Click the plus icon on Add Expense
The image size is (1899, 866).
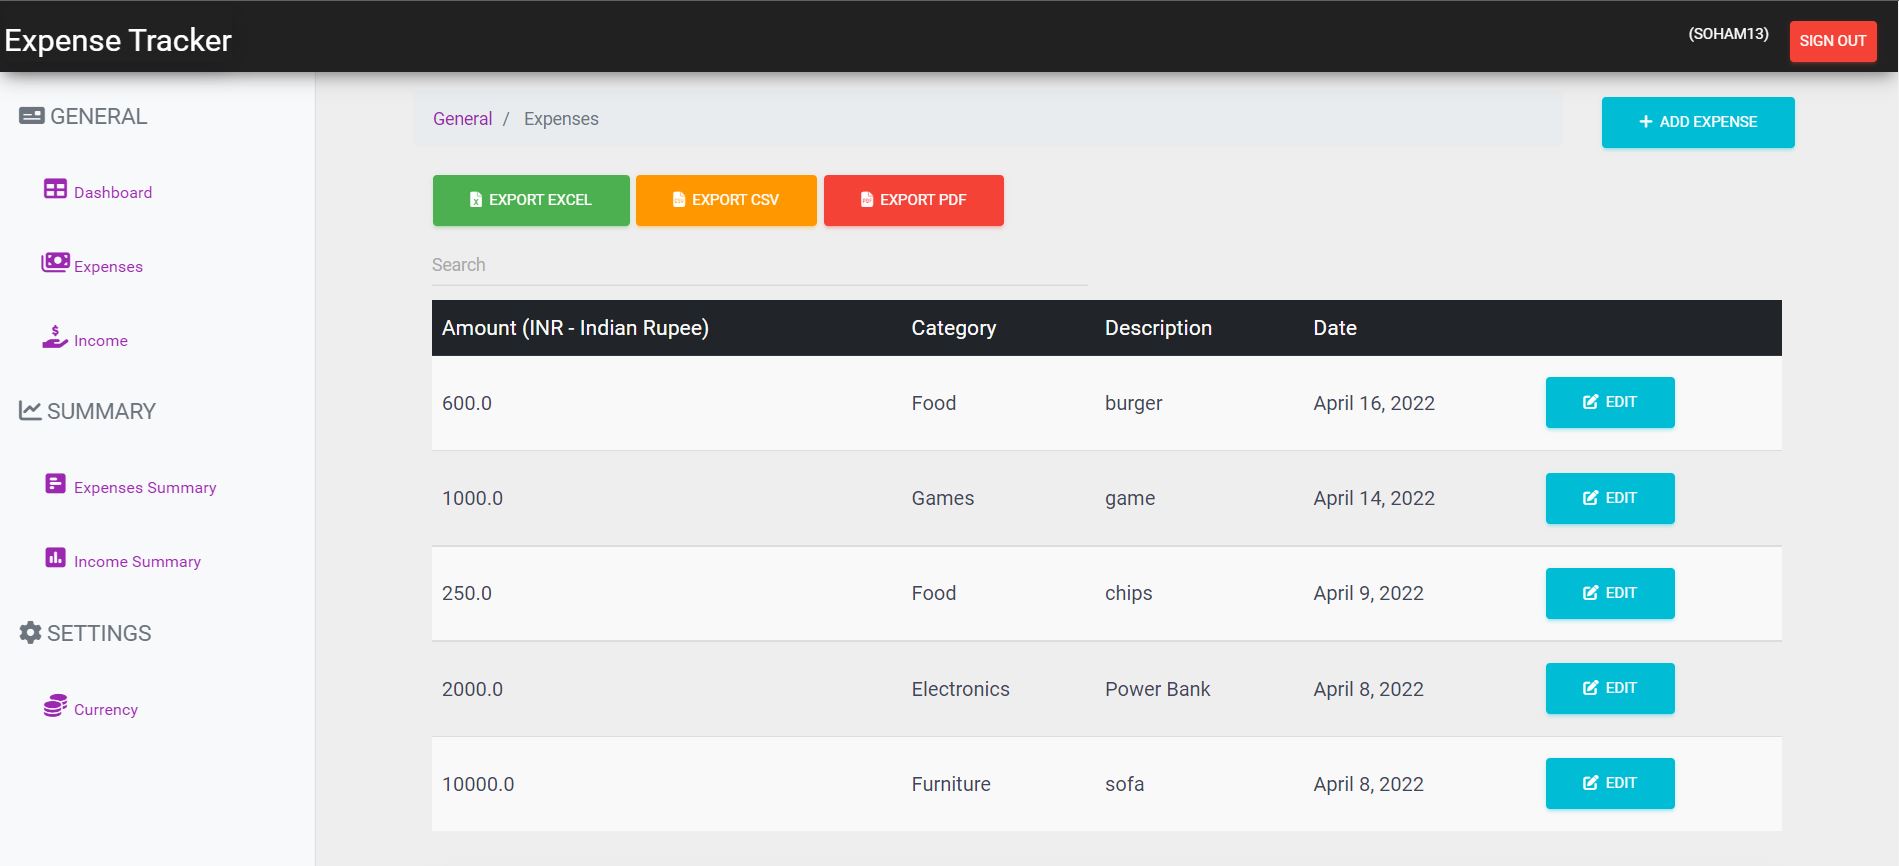pos(1645,122)
